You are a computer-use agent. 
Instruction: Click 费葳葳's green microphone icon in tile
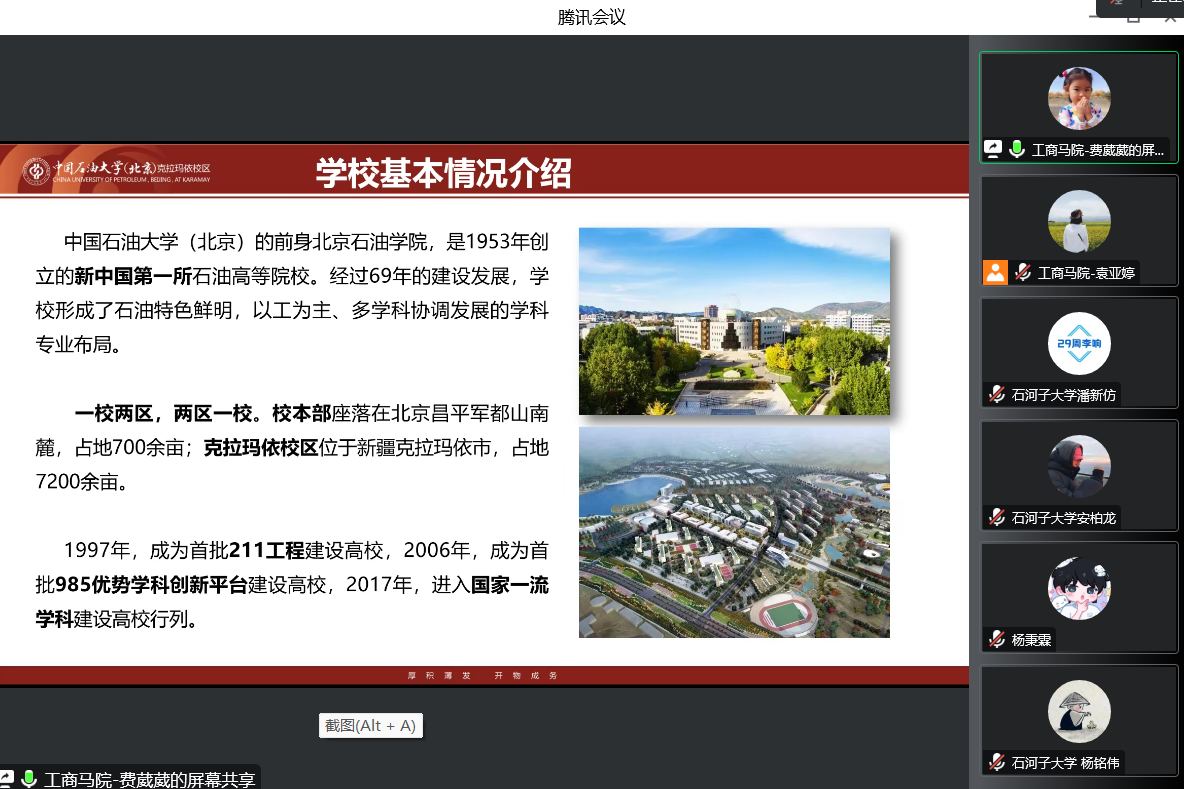(1017, 149)
